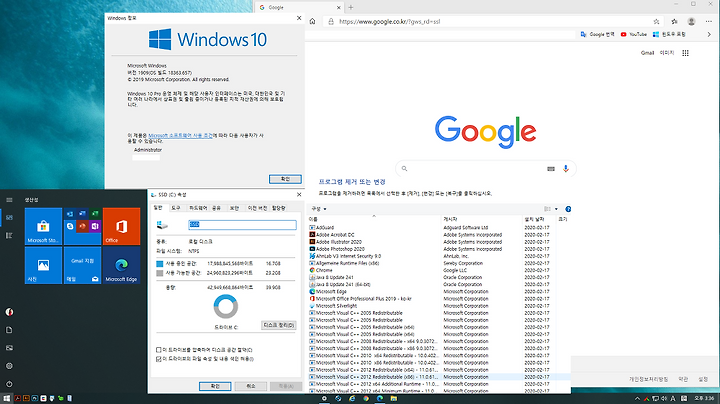The width and height of the screenshot is (720, 404).
Task: Open the organize dropdown in programs list
Action: (319, 209)
